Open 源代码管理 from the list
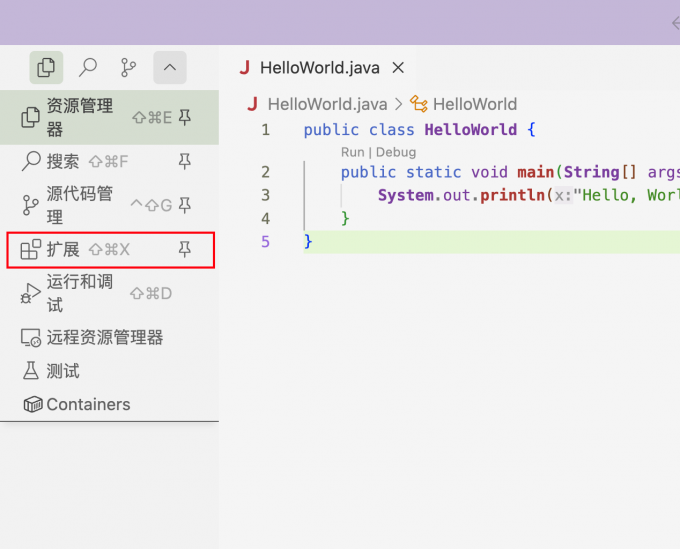680x549 pixels. (80, 205)
